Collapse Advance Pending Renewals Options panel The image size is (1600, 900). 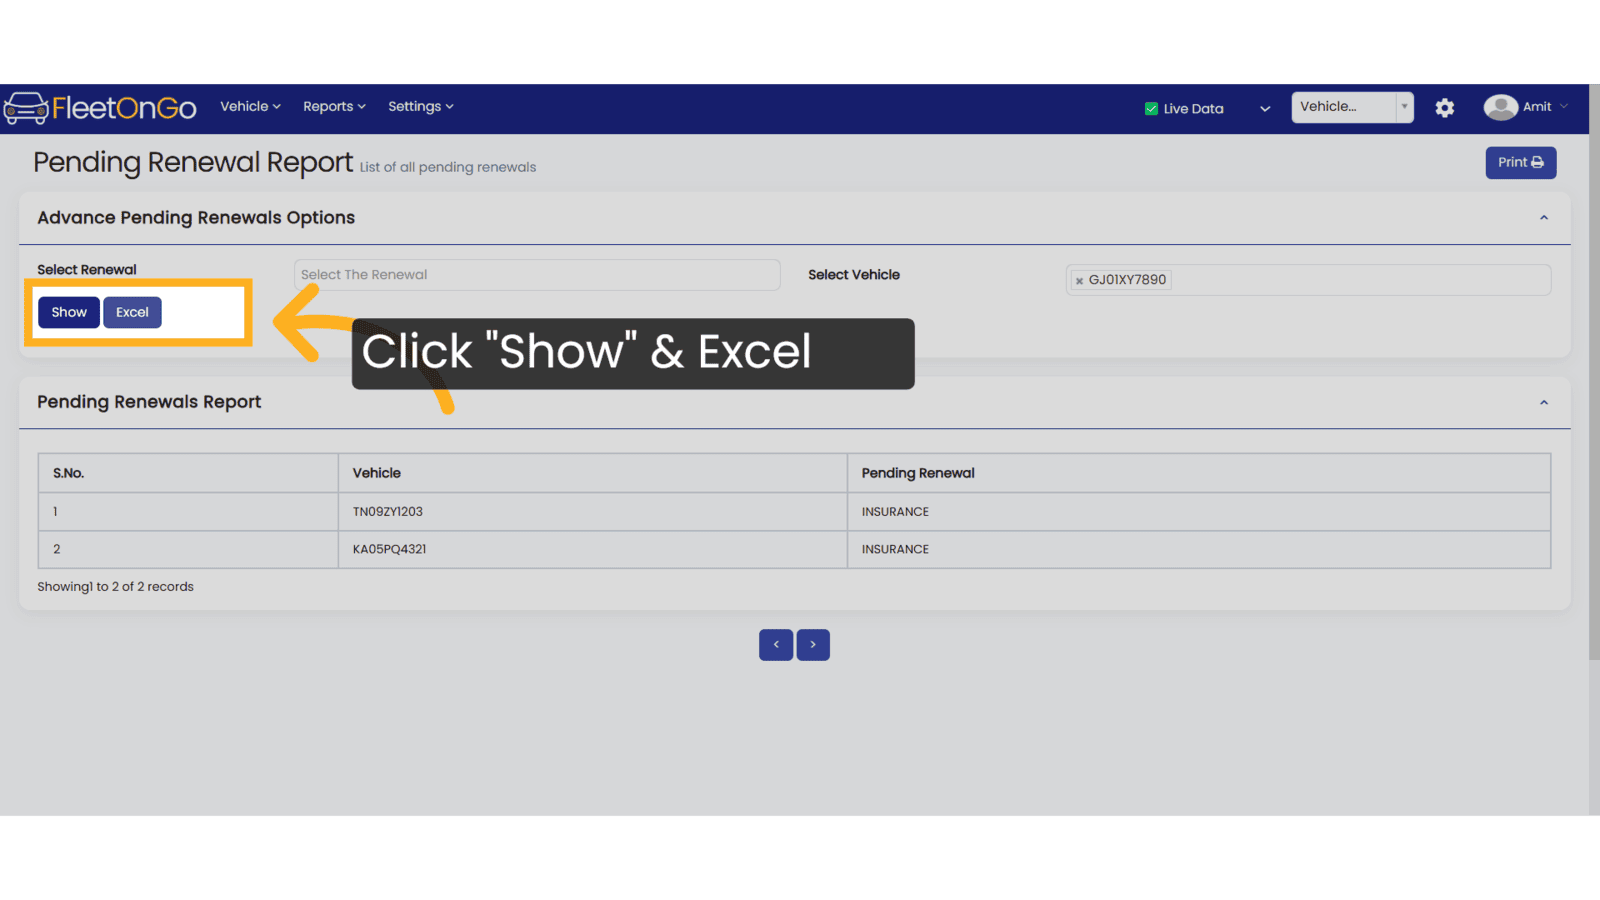pyautogui.click(x=1544, y=218)
